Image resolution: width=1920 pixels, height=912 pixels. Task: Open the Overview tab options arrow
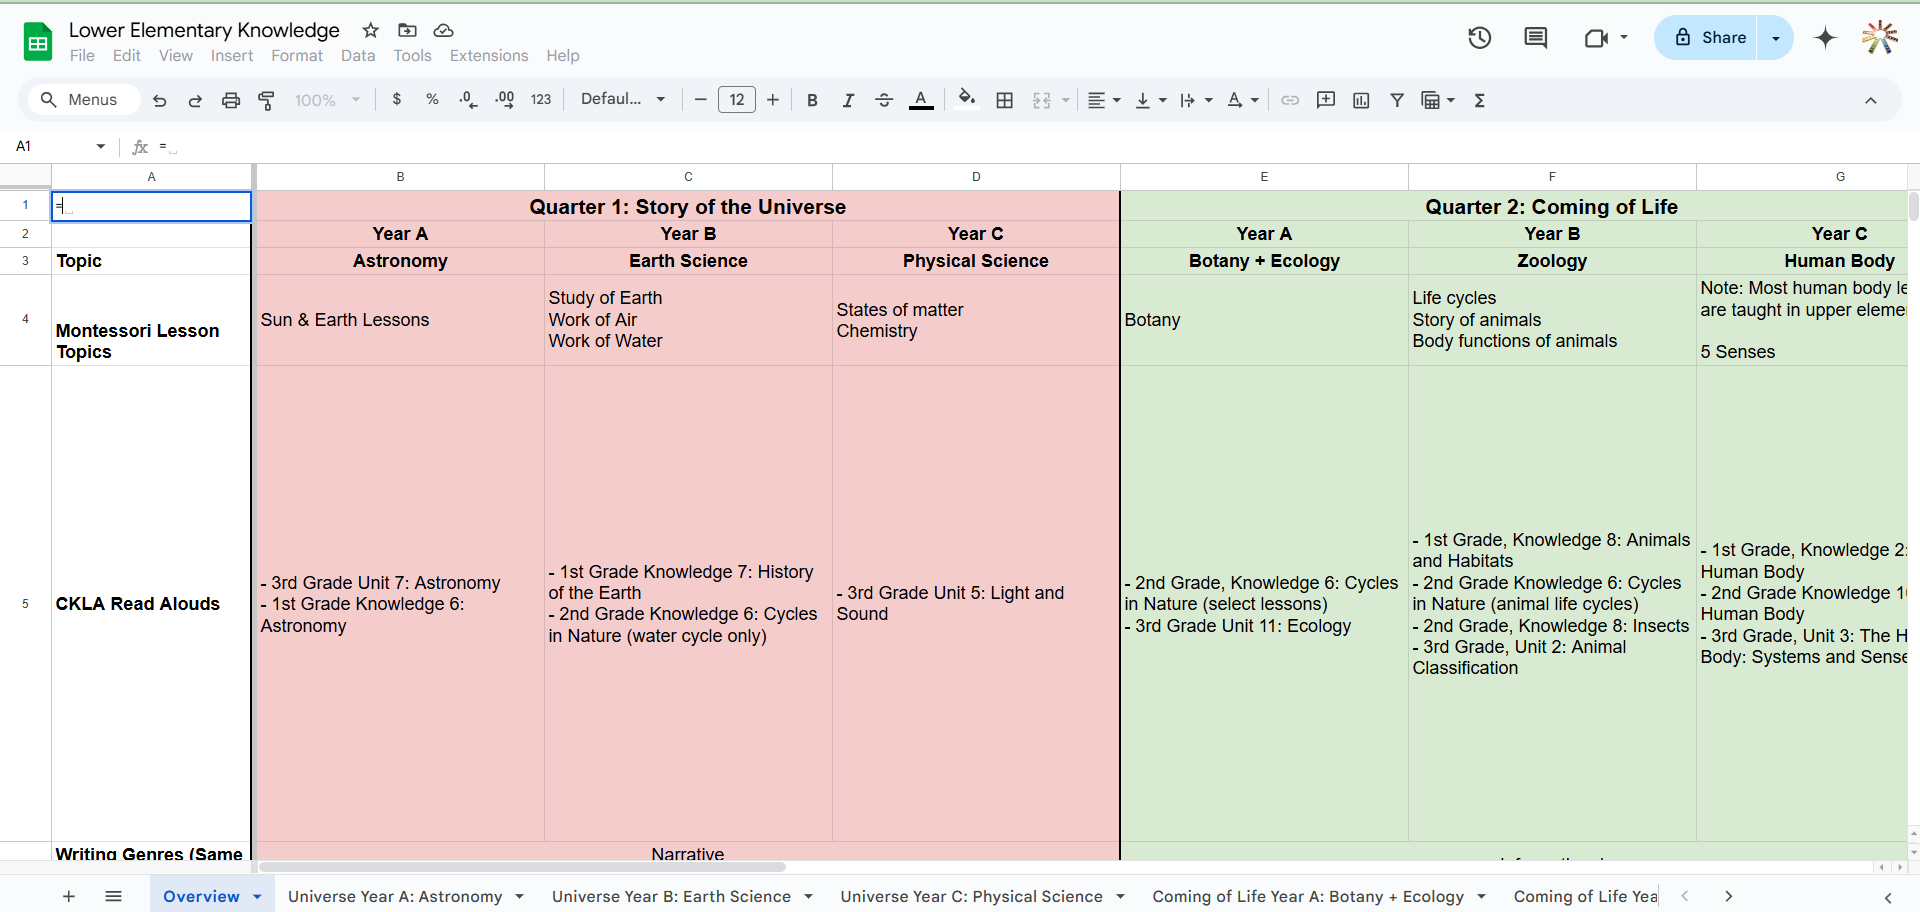pyautogui.click(x=257, y=896)
